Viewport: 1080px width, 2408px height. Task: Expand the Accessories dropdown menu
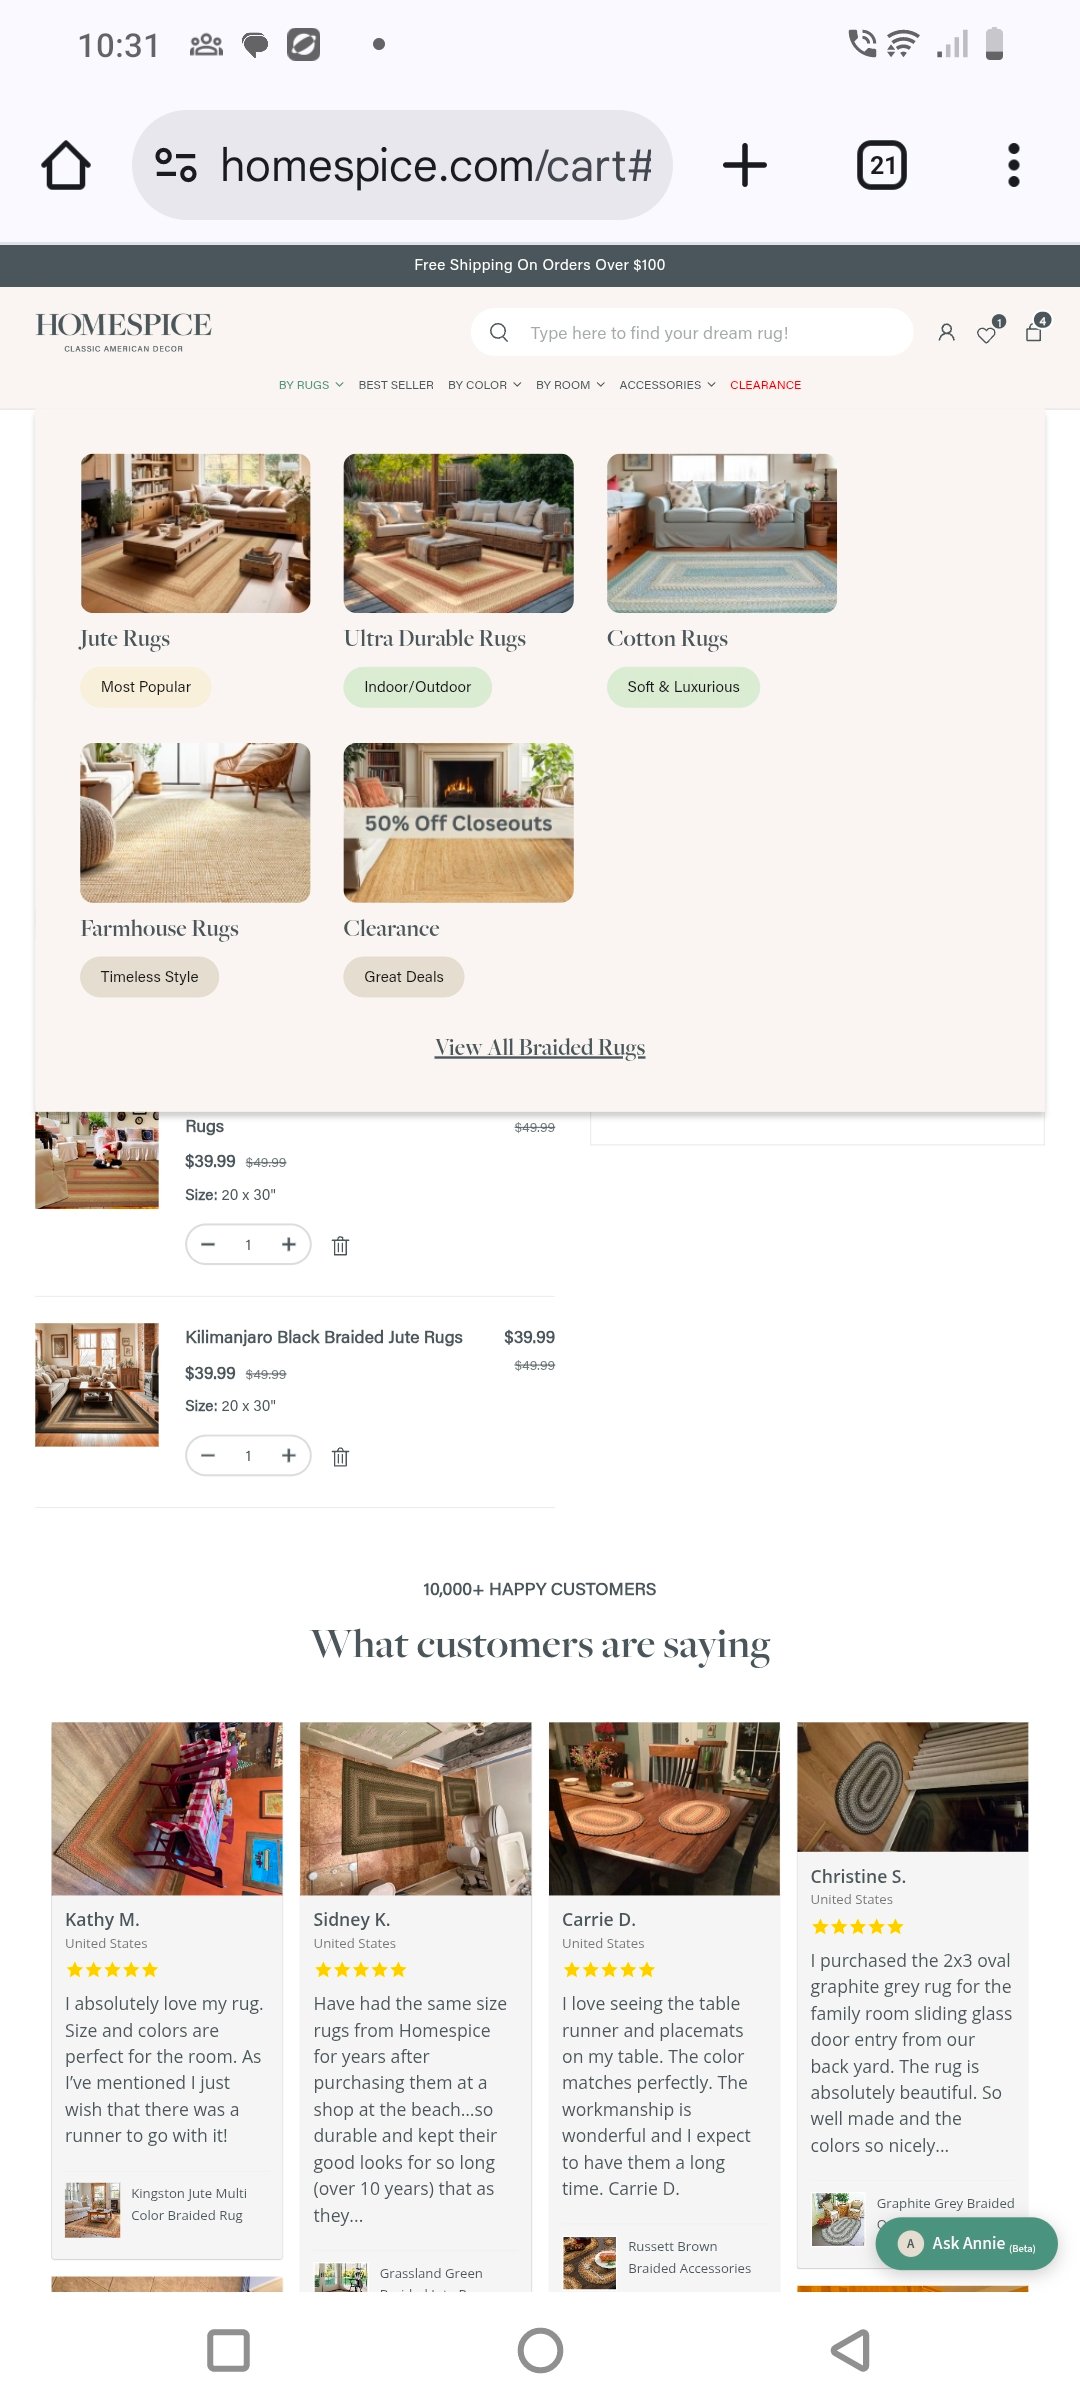[x=667, y=385]
